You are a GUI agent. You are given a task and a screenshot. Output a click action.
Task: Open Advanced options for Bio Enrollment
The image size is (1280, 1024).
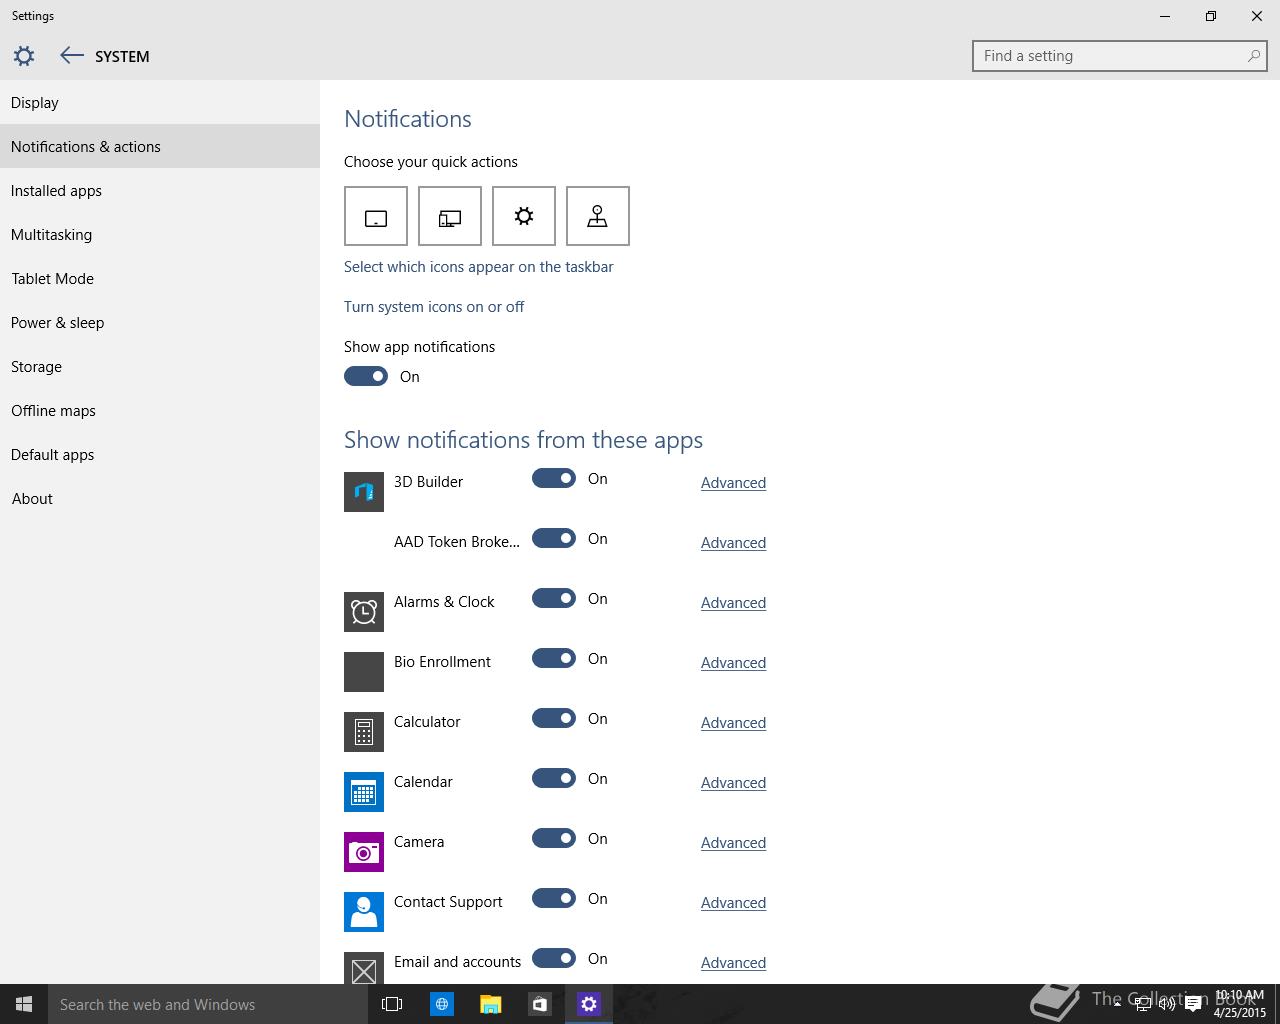[733, 663]
